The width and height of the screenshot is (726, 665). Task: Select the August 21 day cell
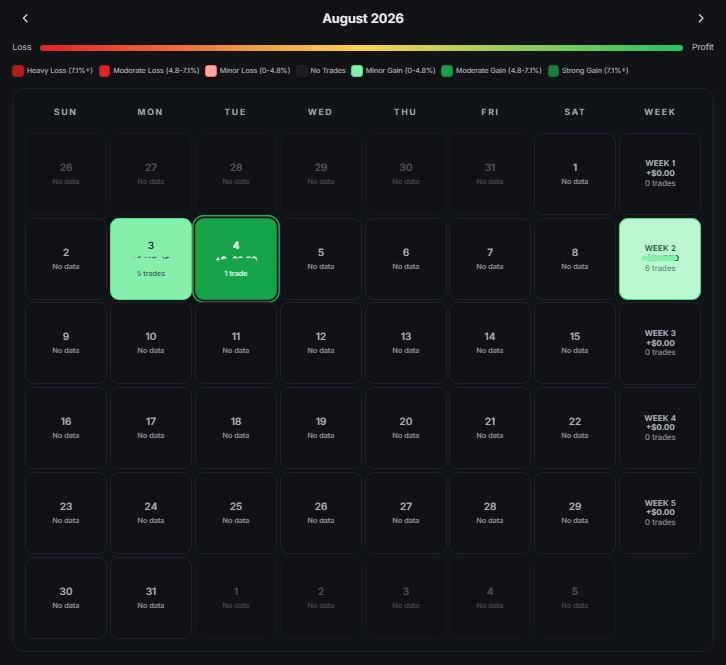pyautogui.click(x=490, y=428)
